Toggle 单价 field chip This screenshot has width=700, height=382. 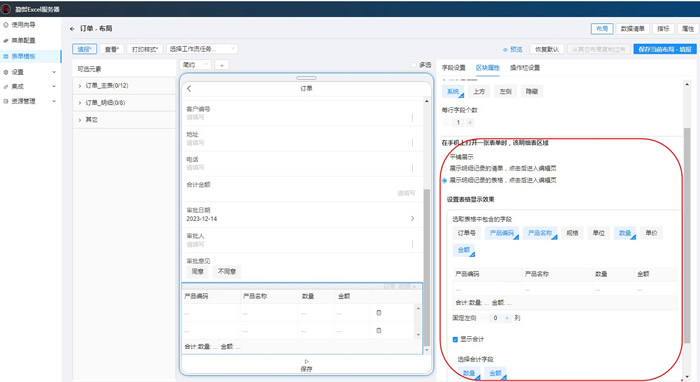pyautogui.click(x=651, y=233)
